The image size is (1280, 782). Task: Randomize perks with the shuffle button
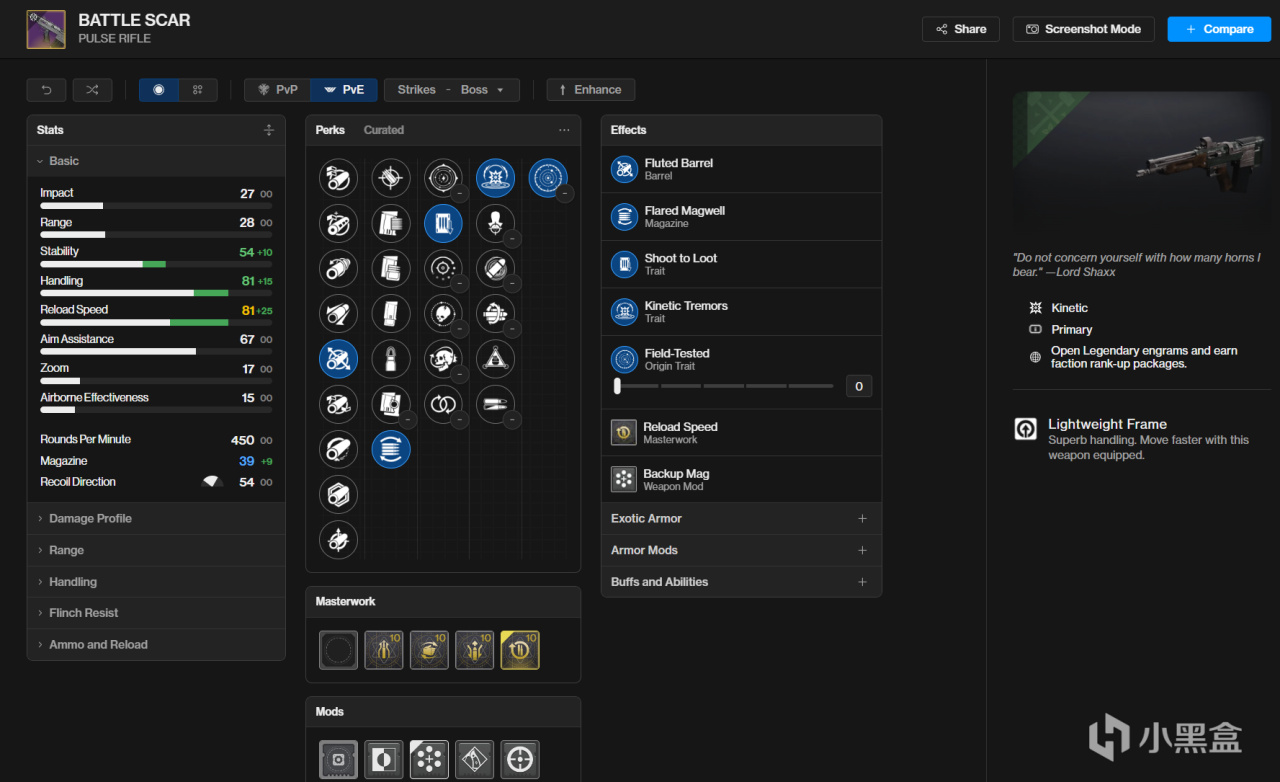coord(92,90)
